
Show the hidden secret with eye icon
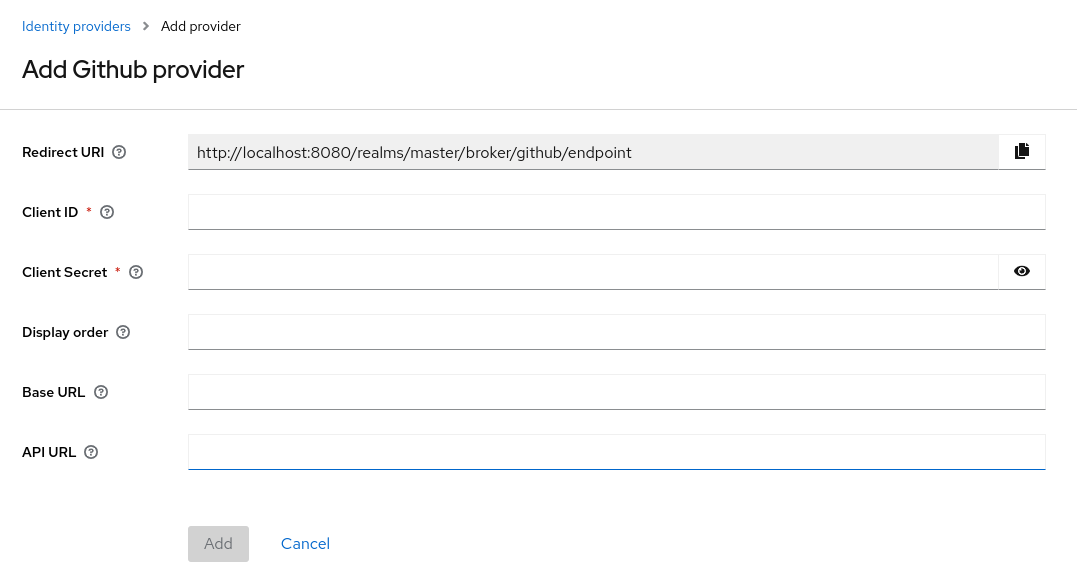coord(1021,271)
